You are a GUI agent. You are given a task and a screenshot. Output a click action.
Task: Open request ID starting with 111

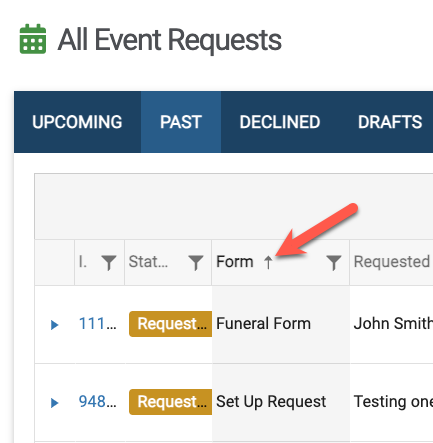(x=97, y=324)
